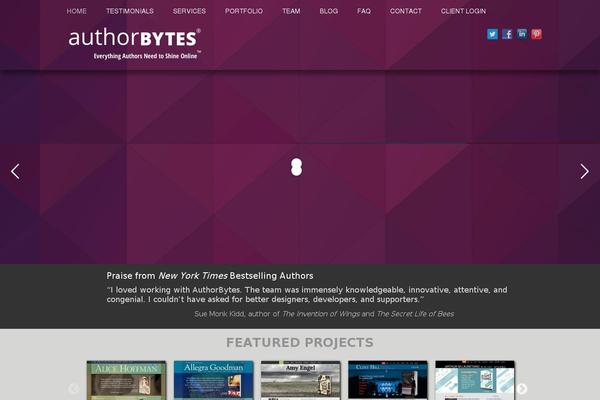This screenshot has width=600, height=400.
Task: Click the white loading indicator in the slider
Action: (x=296, y=167)
